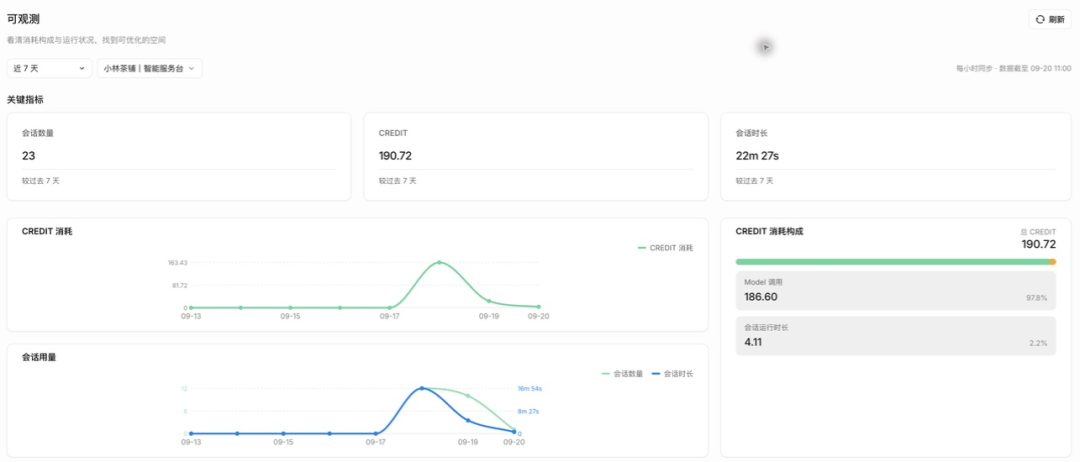Click the 81.72 y-axis label
Screen dimensions: 1080x462
click(178, 285)
